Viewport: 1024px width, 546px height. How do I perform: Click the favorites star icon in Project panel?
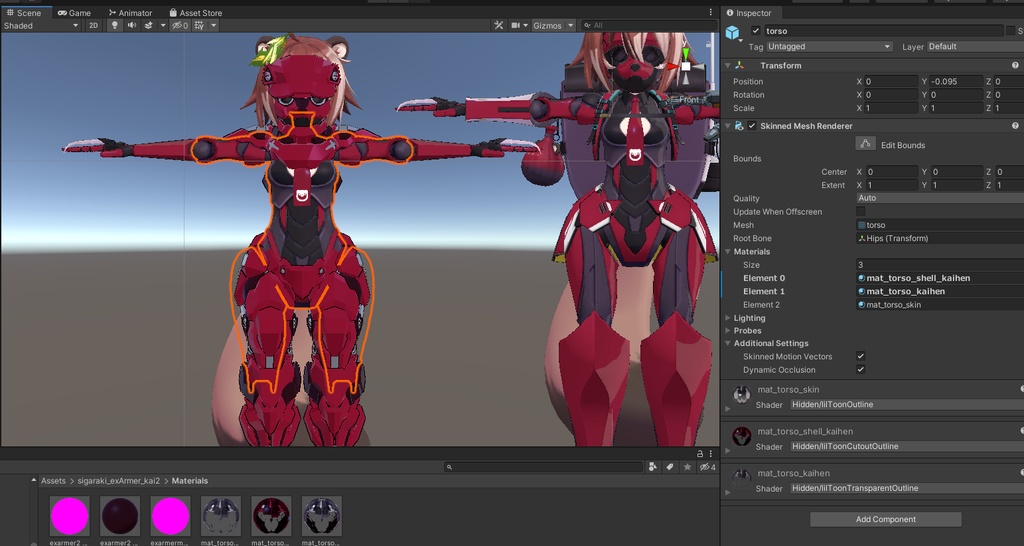pyautogui.click(x=687, y=467)
